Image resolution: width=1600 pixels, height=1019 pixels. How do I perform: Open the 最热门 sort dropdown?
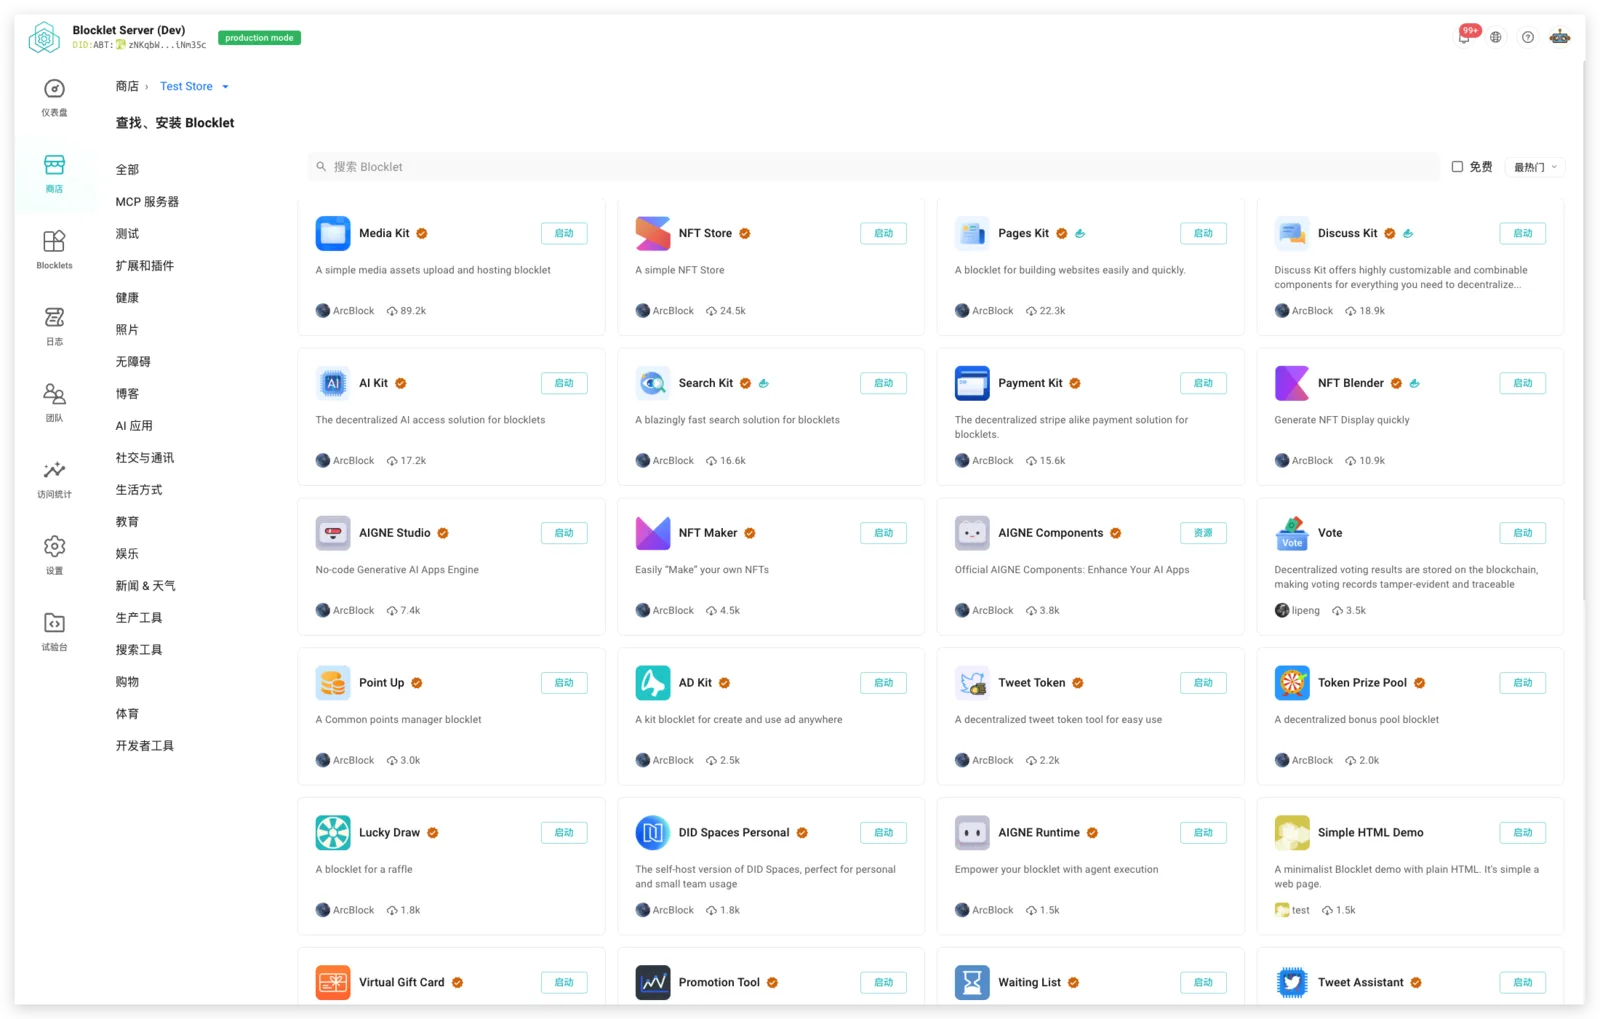(x=1535, y=167)
